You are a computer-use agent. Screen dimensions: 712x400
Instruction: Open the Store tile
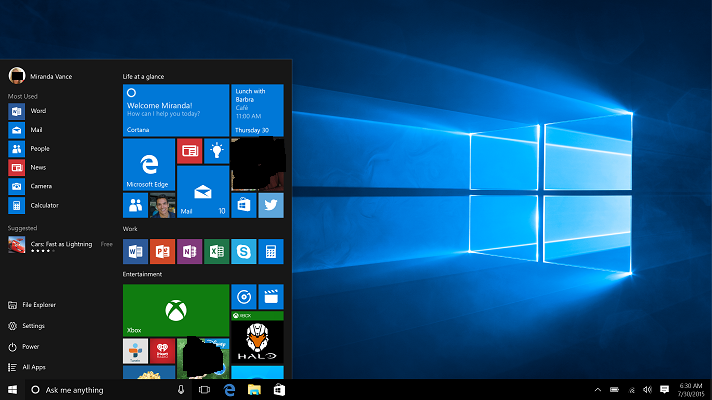pyautogui.click(x=244, y=205)
